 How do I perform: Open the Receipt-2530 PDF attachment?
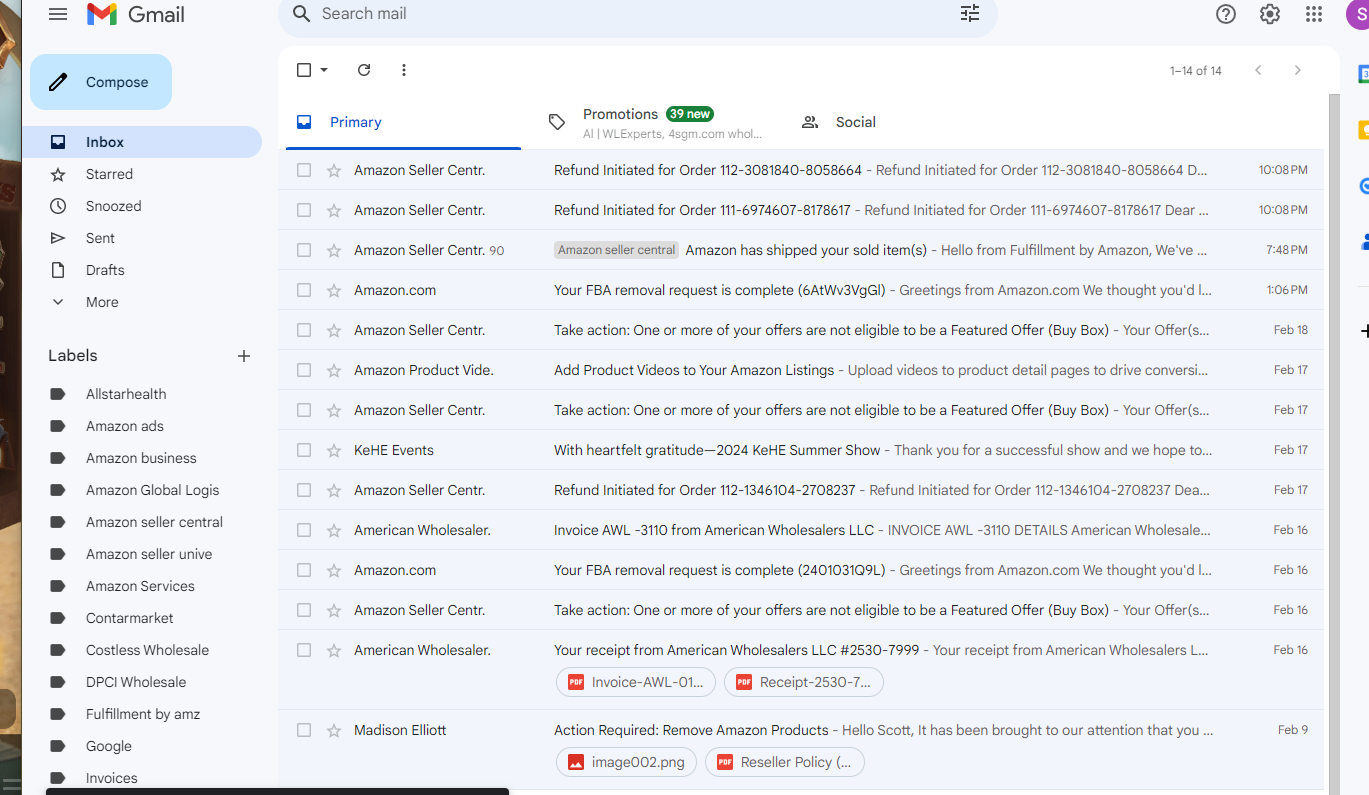[804, 682]
